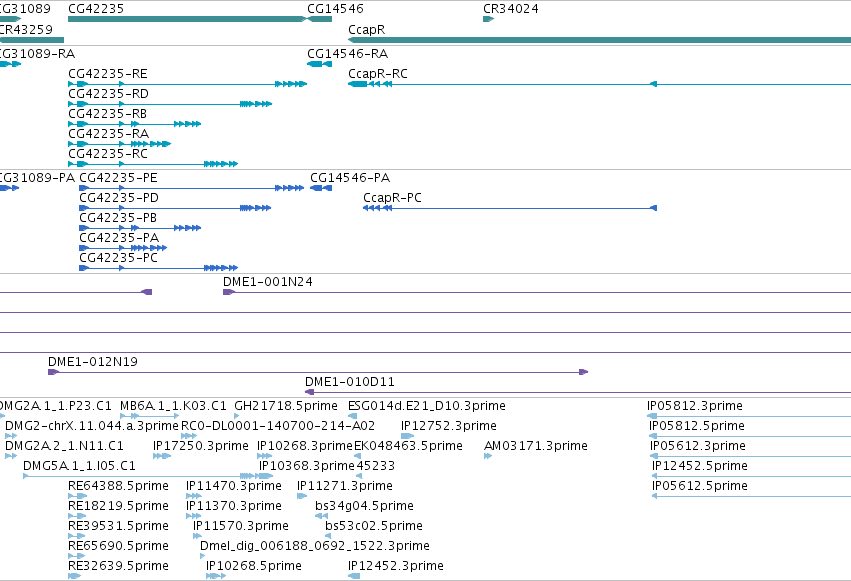
Task: Click the RE18219.5prime EST label
Action: 118,506
